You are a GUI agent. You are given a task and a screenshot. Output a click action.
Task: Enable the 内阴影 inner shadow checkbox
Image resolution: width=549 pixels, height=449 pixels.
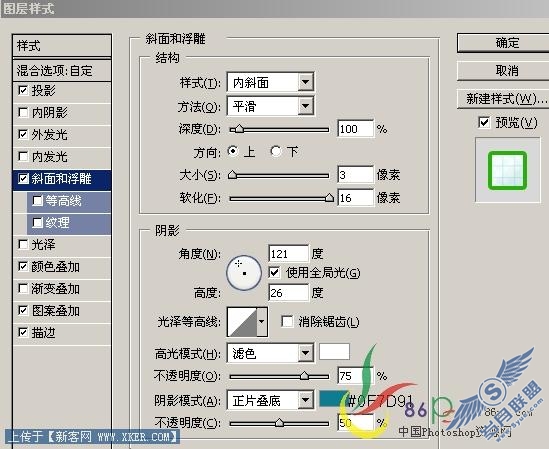(23, 112)
